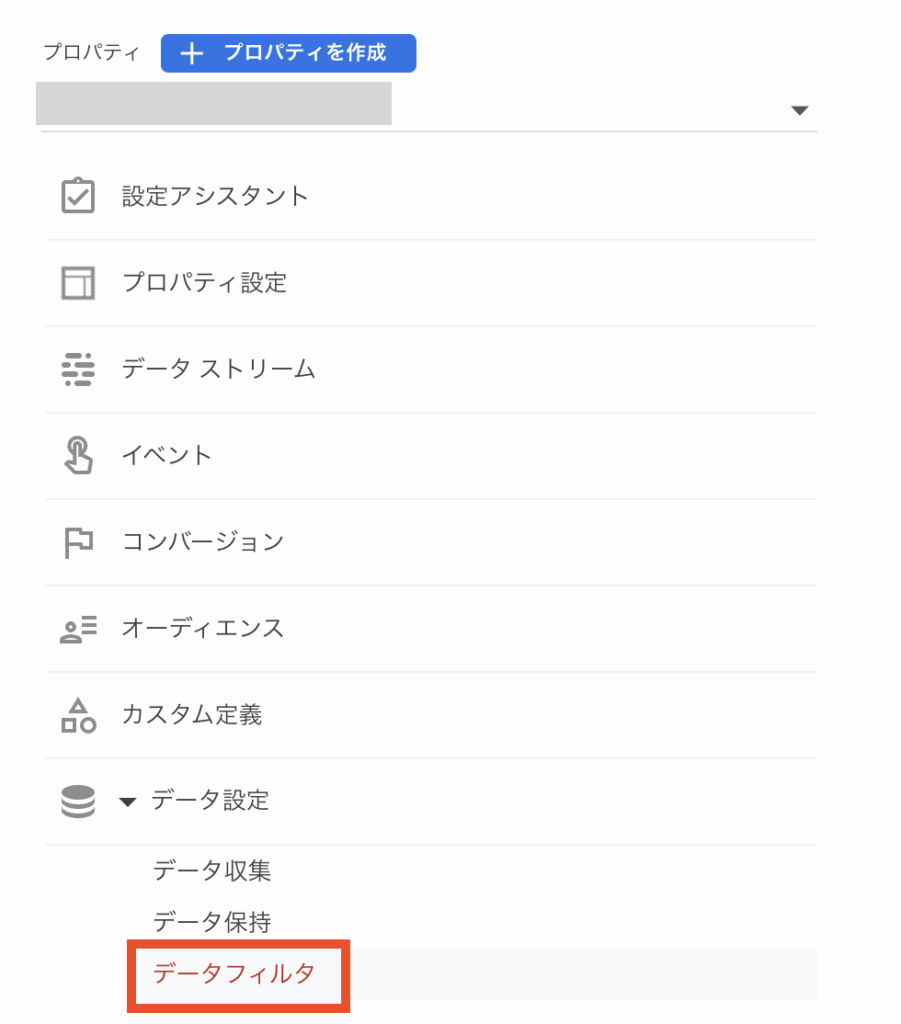The width and height of the screenshot is (901, 1024).
Task: Select the データ収集 sub-item
Action: 212,871
